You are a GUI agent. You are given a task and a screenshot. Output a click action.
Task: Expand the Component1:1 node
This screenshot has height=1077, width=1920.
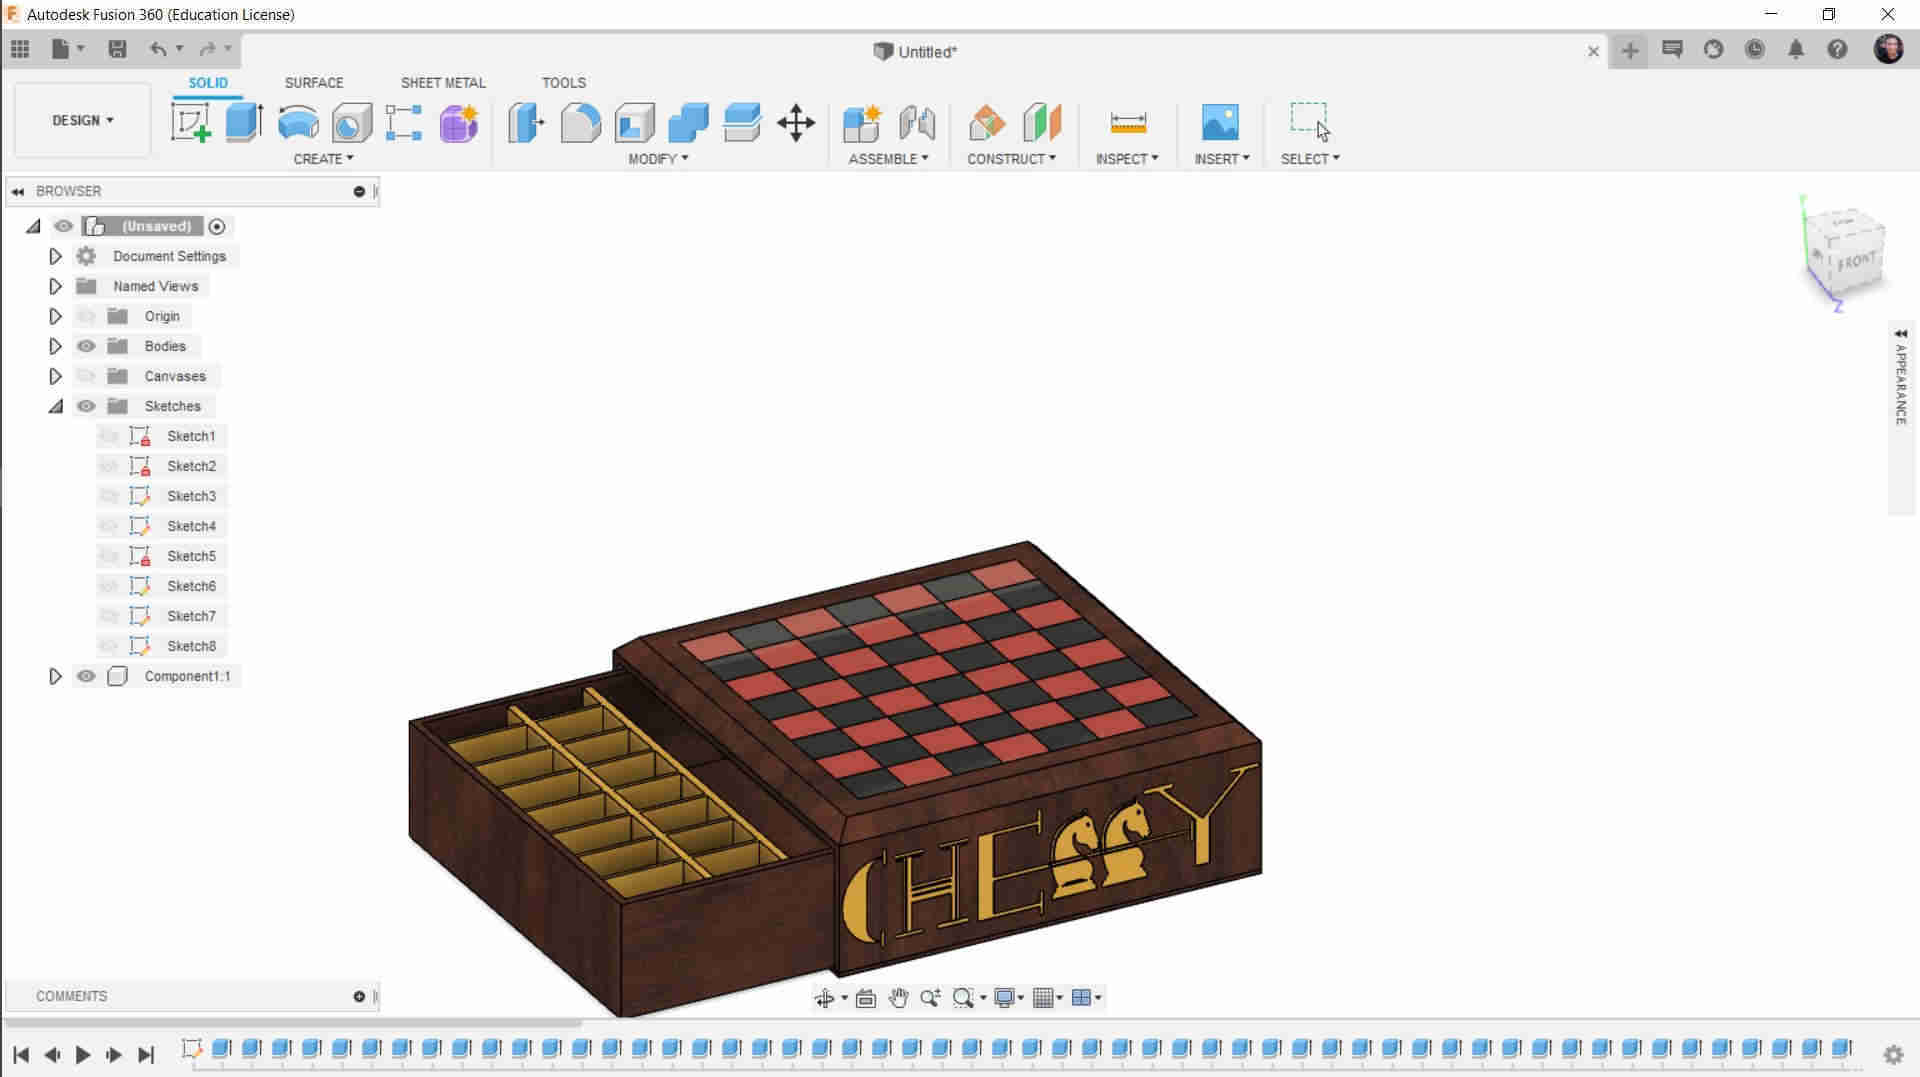[x=55, y=676]
